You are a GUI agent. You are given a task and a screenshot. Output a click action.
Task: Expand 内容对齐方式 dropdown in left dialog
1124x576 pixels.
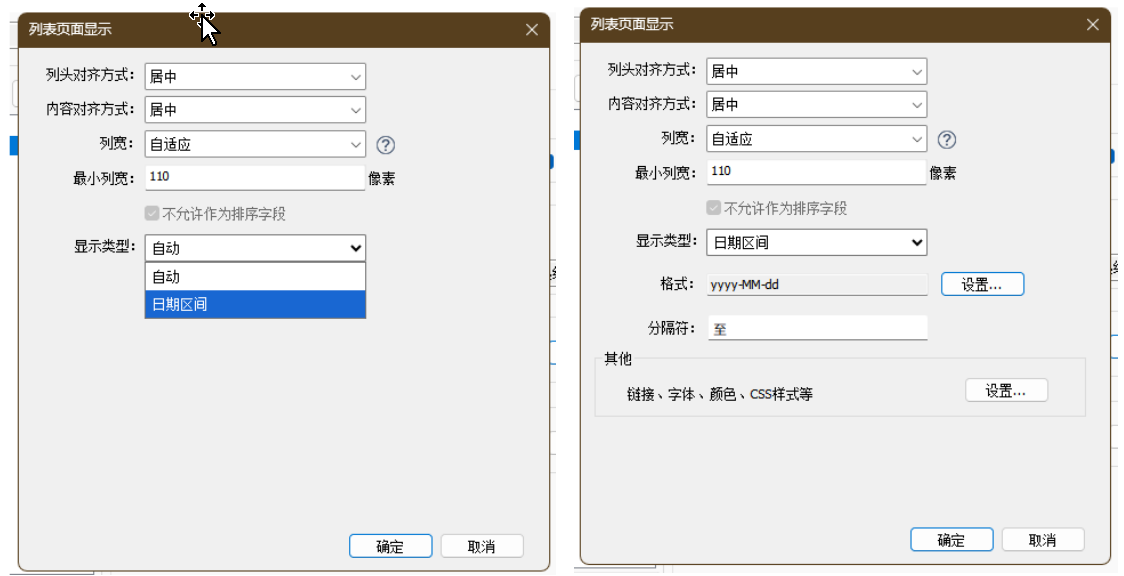[255, 110]
